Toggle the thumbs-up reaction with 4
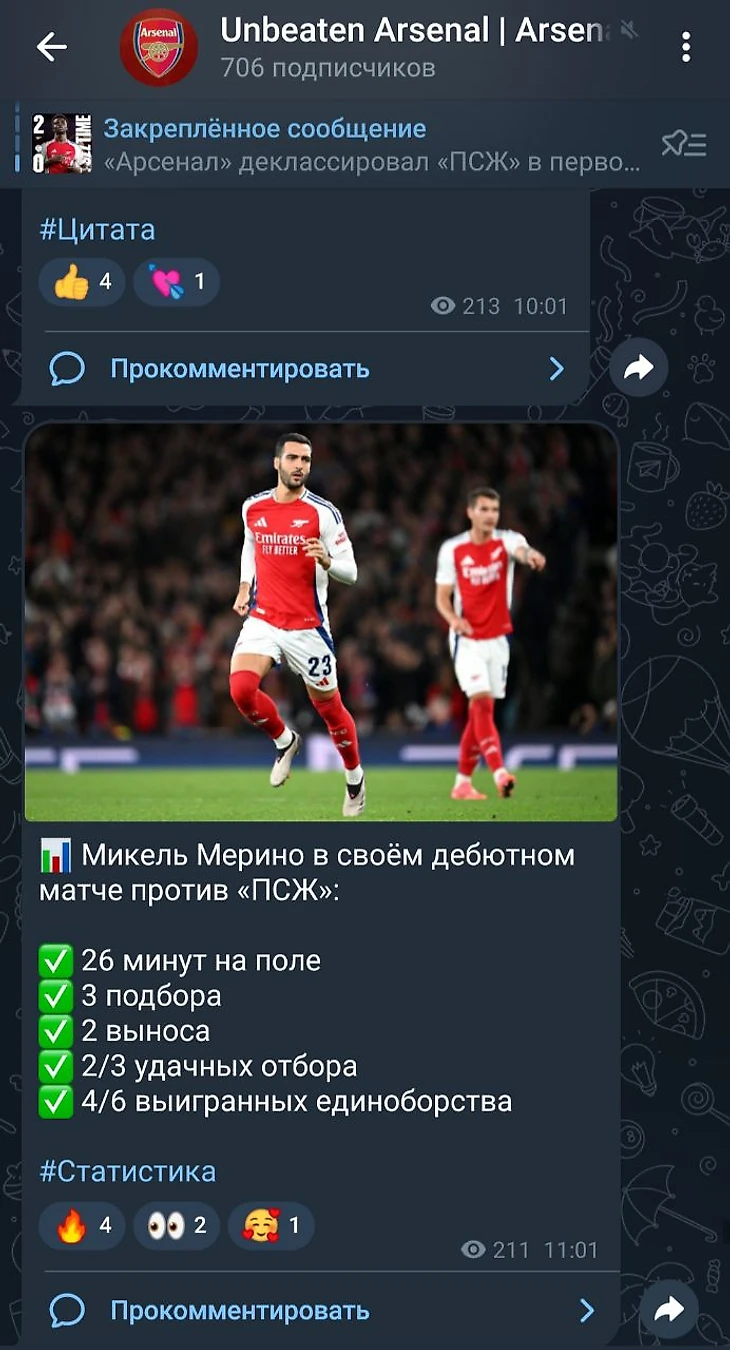This screenshot has width=730, height=1350. (82, 282)
